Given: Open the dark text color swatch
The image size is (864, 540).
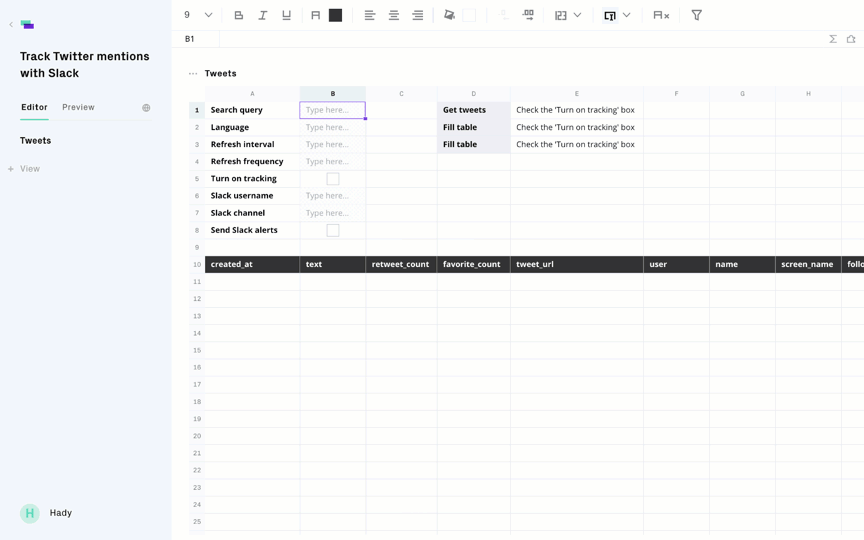Looking at the screenshot, I should 336,15.
